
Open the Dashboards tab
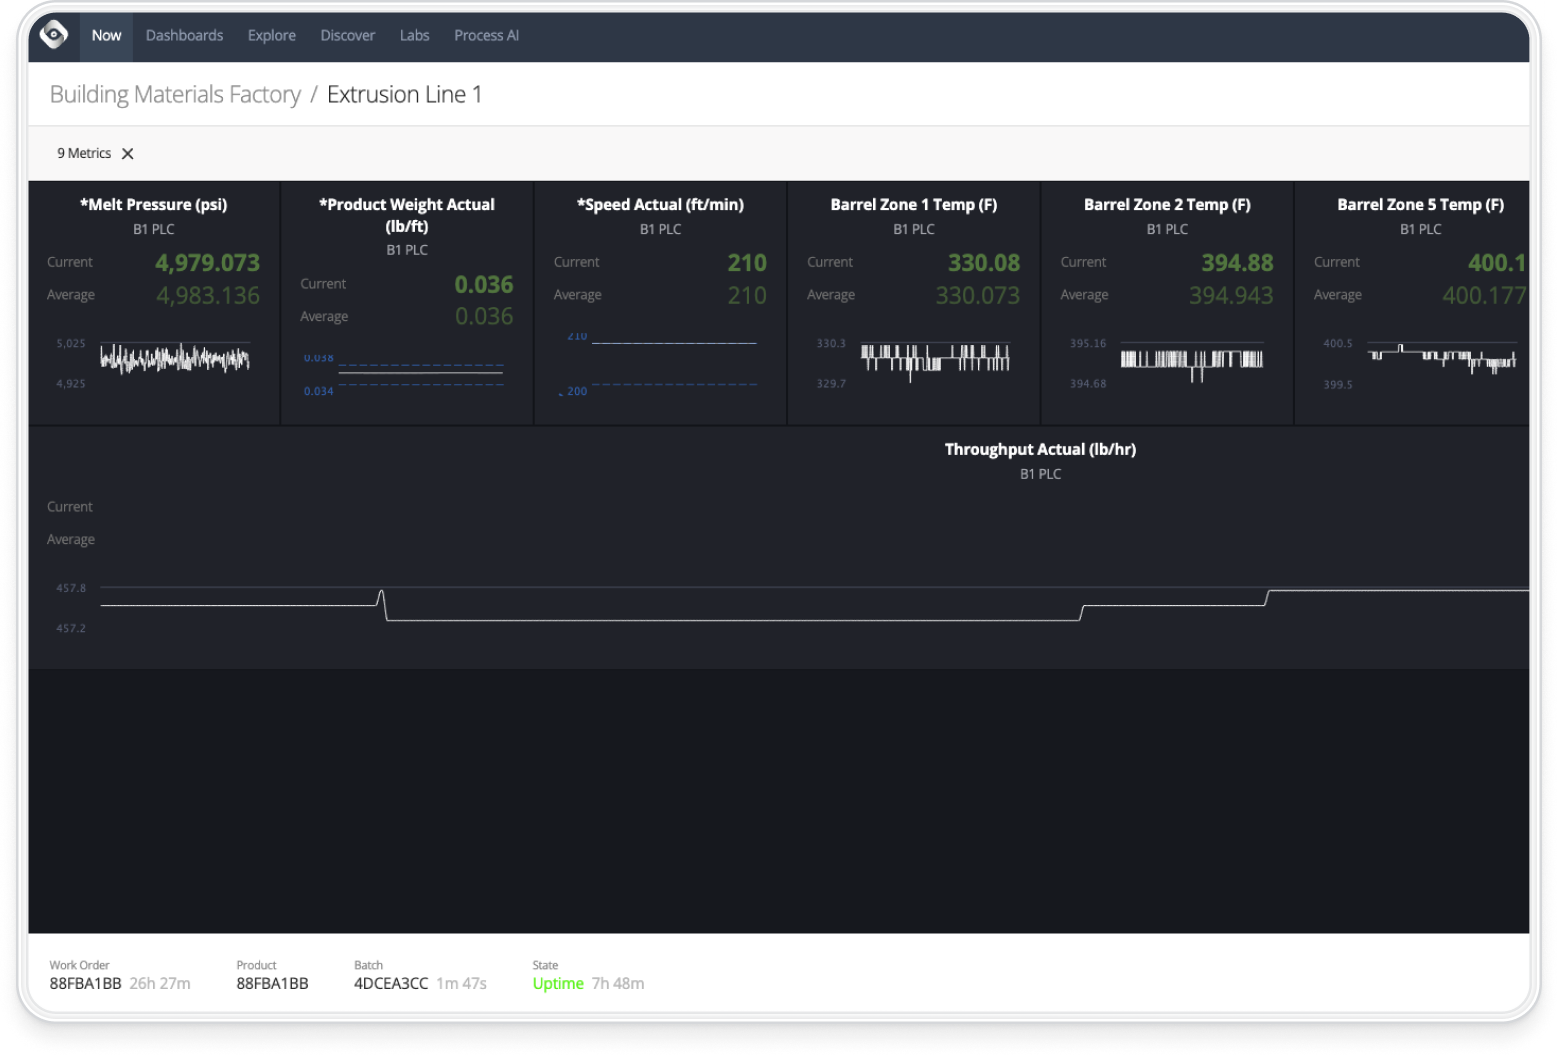184,35
